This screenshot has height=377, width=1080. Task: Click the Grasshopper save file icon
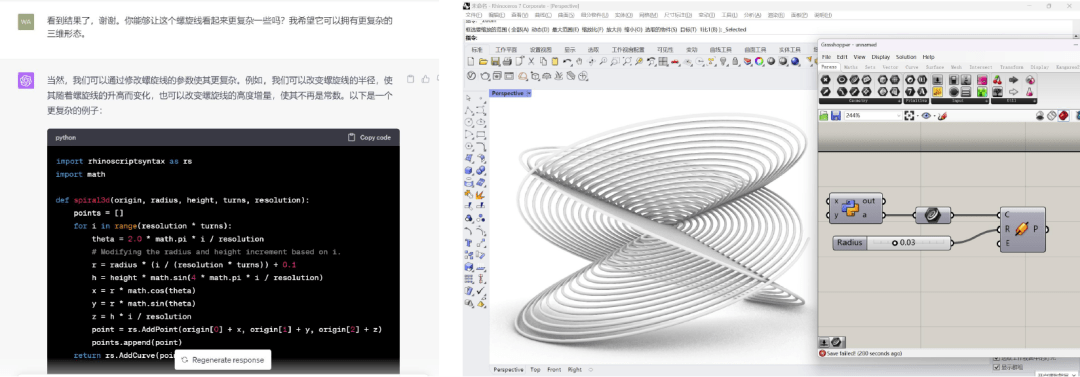coord(835,116)
